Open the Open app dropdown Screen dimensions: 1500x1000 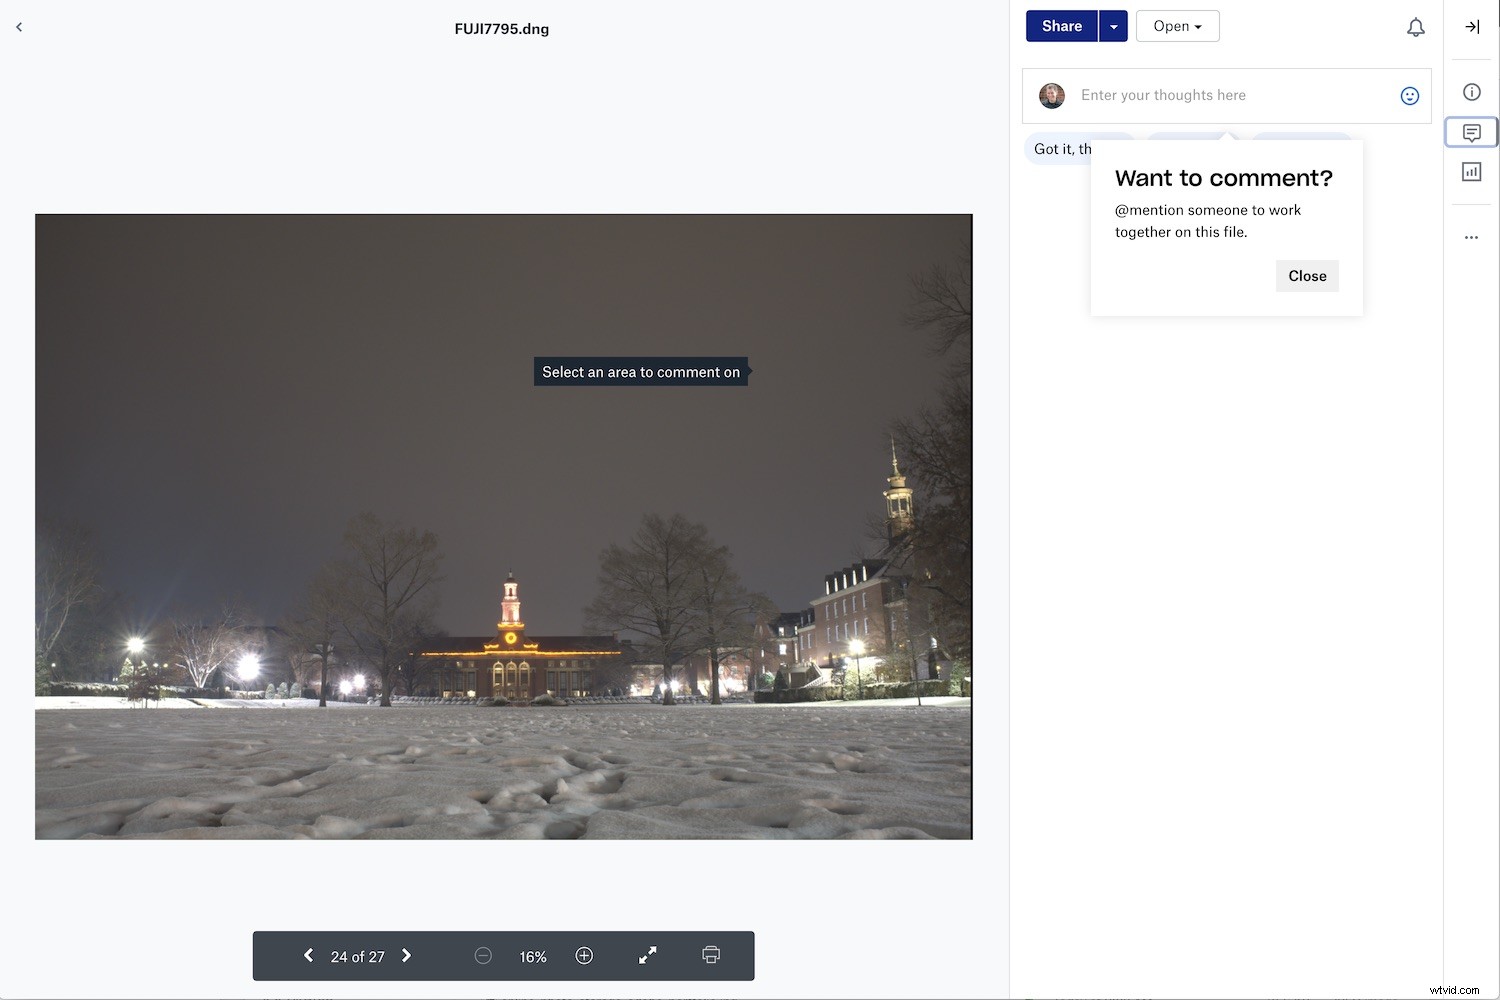pos(1177,26)
